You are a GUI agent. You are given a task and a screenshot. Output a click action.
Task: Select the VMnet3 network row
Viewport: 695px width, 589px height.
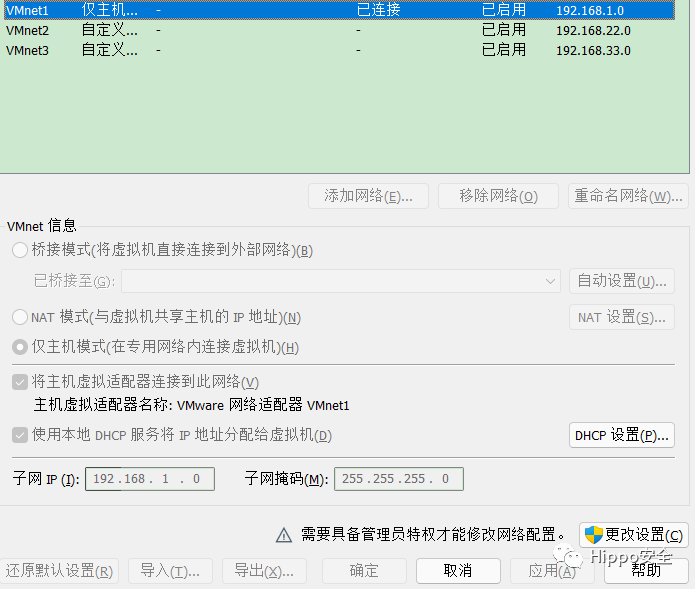click(339, 50)
